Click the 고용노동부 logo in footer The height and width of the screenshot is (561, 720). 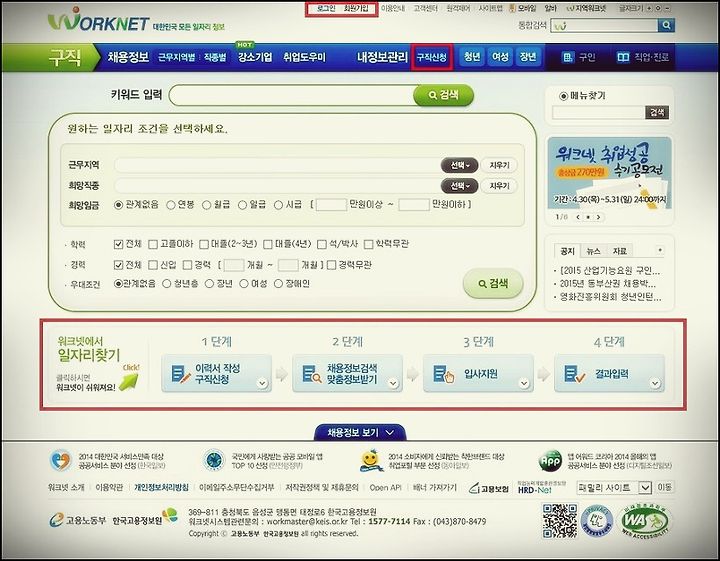78,520
